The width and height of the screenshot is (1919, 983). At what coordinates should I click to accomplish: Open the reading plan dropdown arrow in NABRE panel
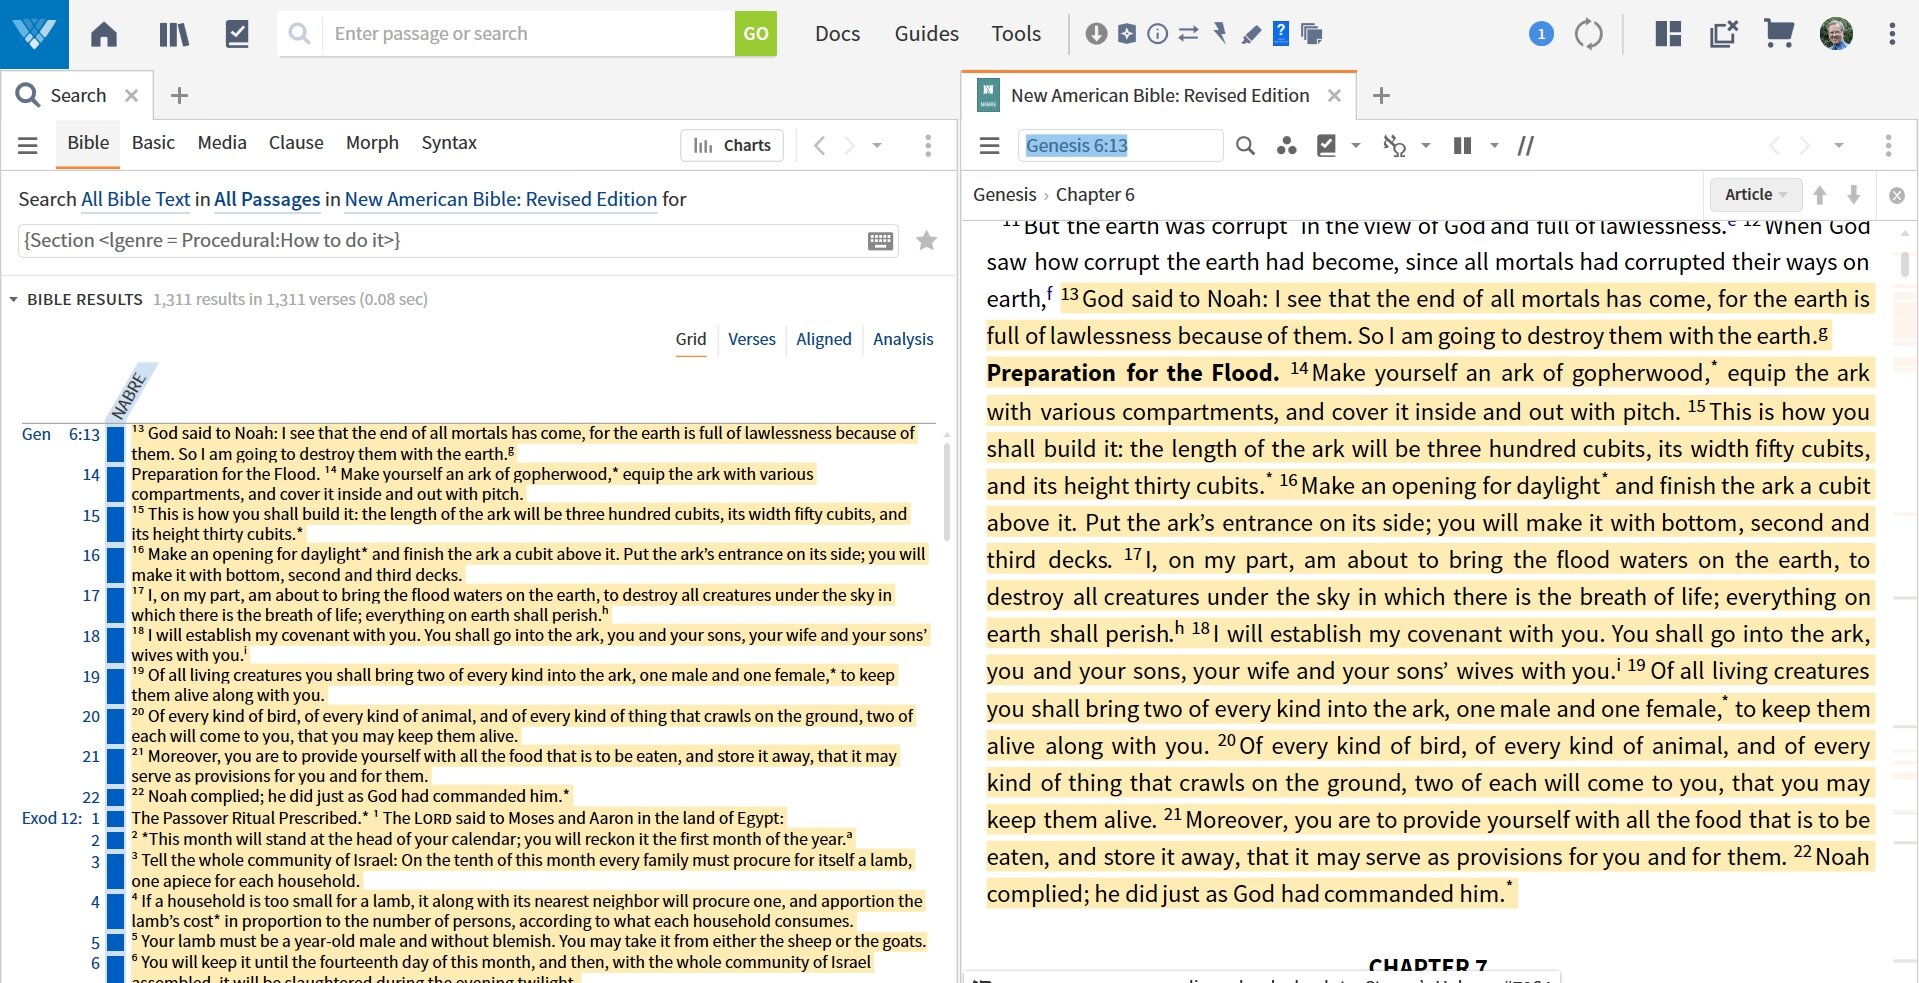(x=1356, y=146)
